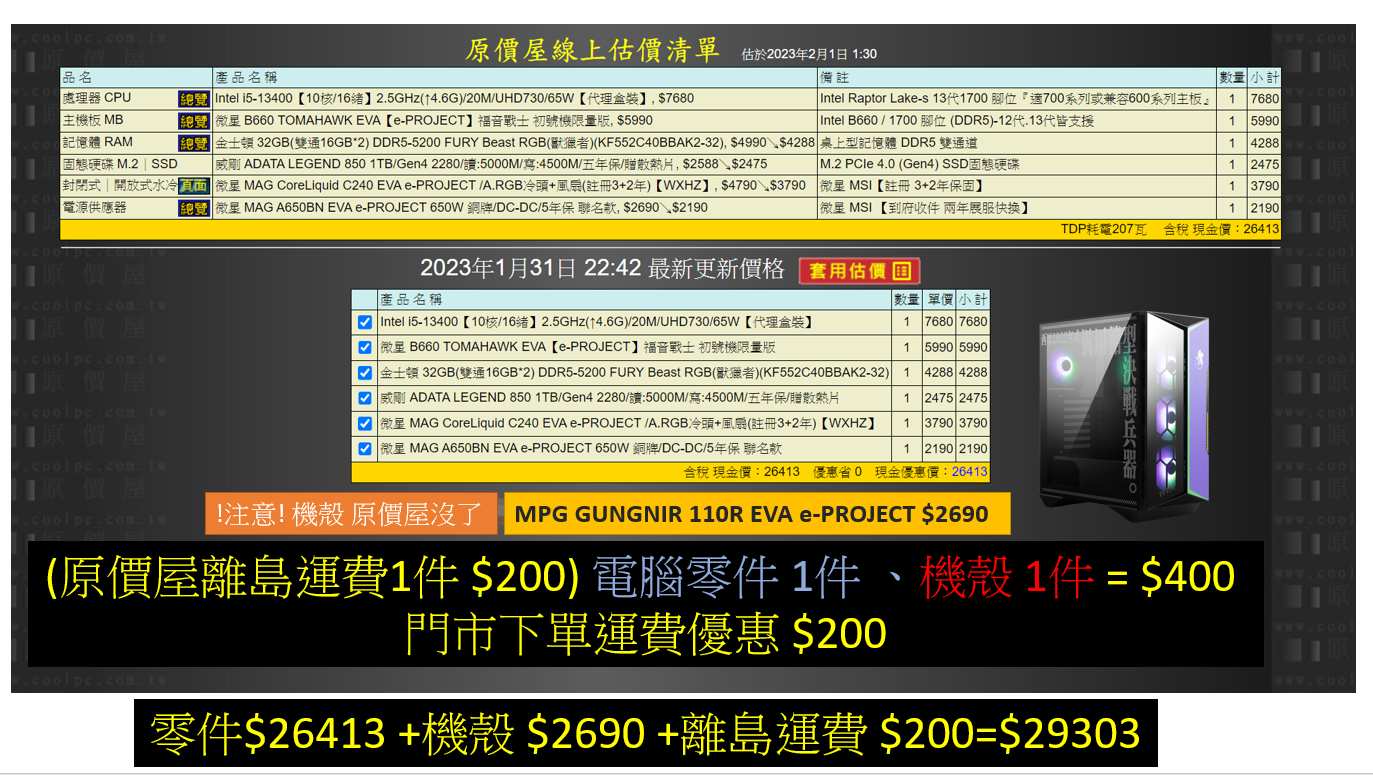Select the MPG GUNGNIR 110R EVA e-PROJECT $2690 box

pos(757,514)
